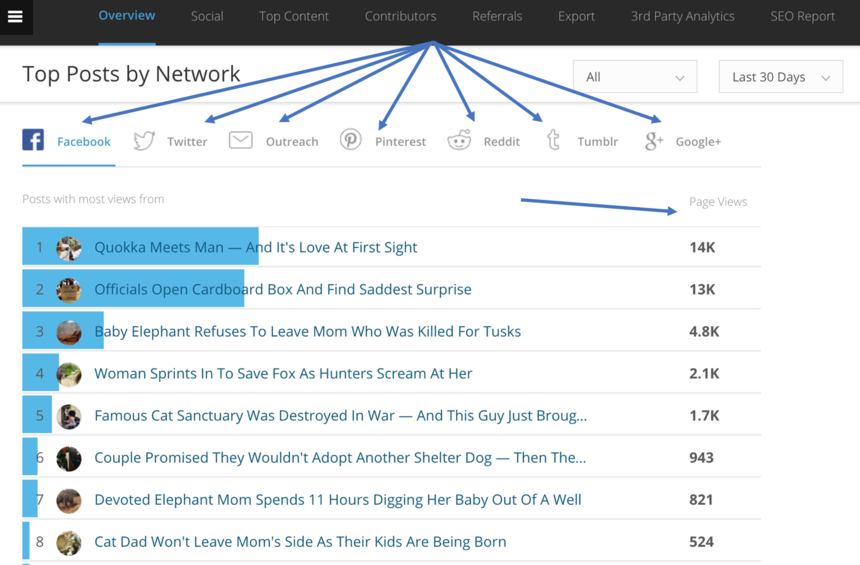The width and height of the screenshot is (860, 565).
Task: Click Woman Sprints In To Save Fox link
Action: [283, 373]
